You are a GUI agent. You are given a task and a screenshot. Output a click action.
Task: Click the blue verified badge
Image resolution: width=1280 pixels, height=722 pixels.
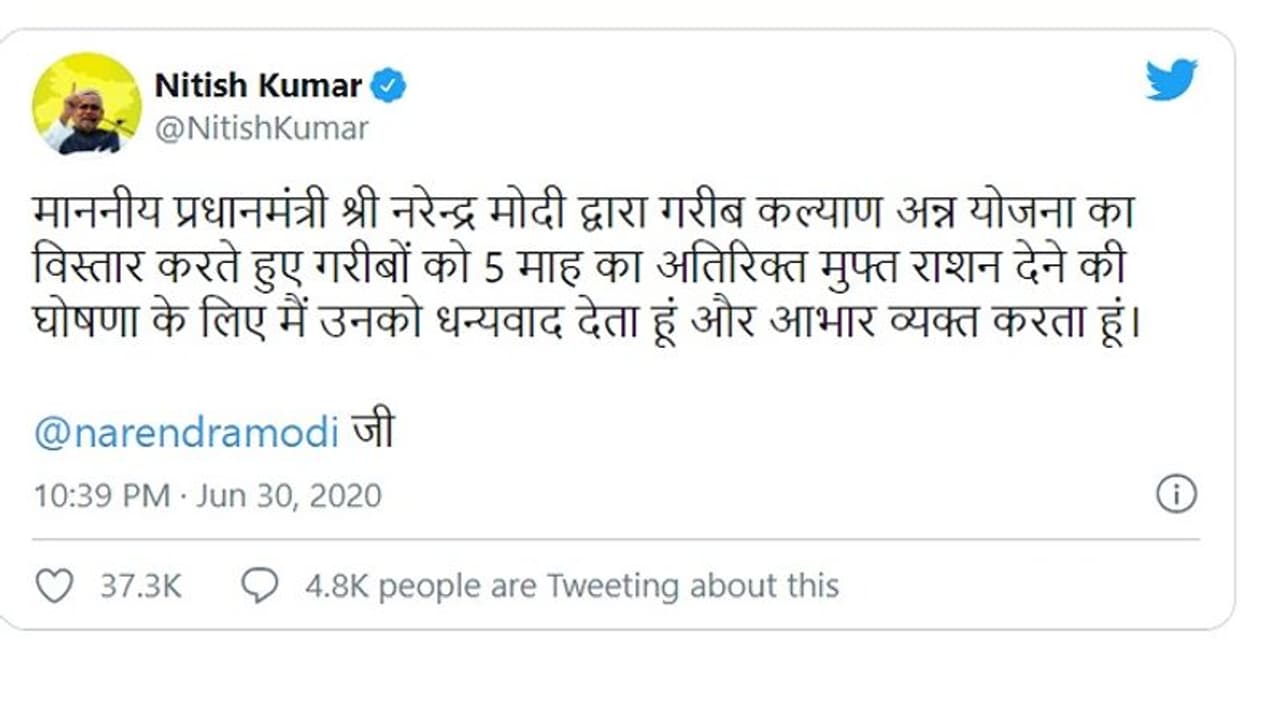click(389, 87)
